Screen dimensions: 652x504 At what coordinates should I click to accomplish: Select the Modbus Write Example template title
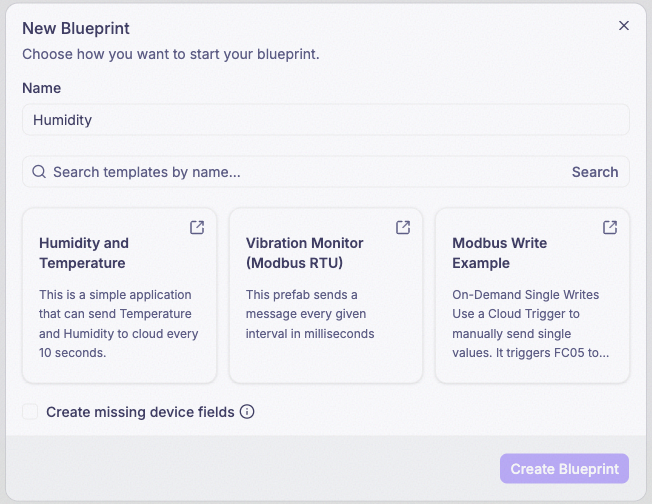point(499,253)
